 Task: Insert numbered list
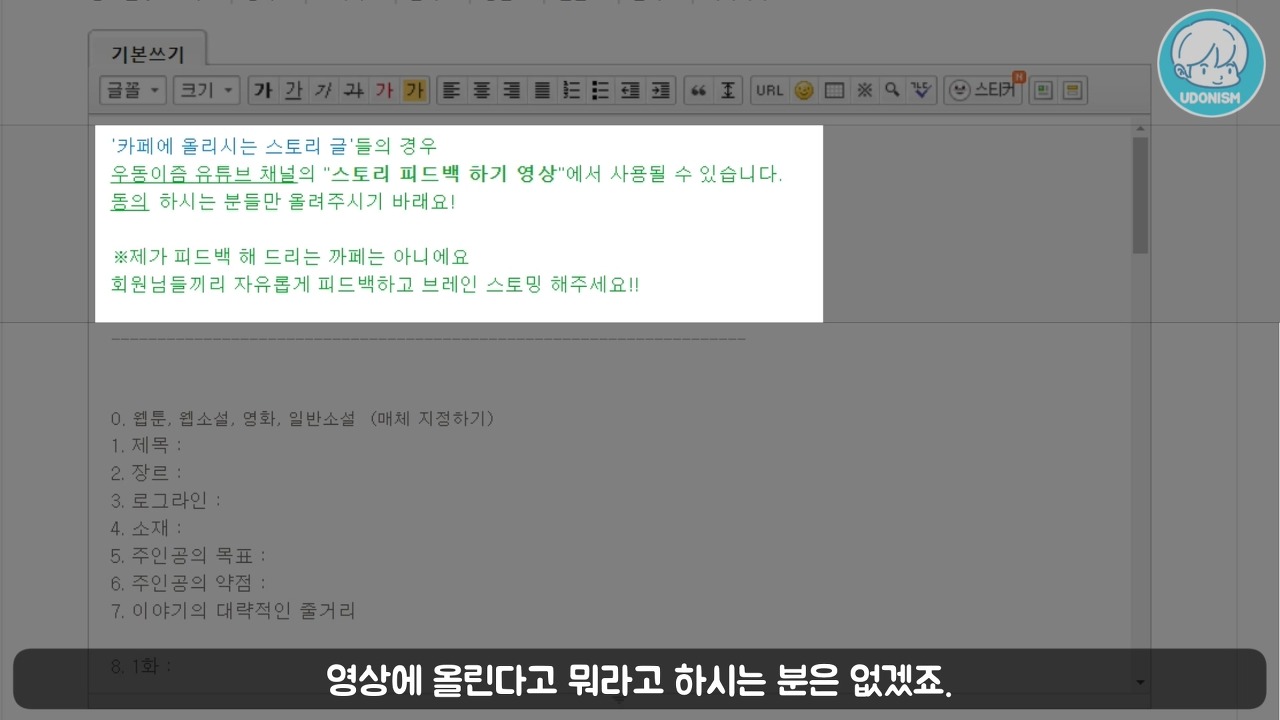(572, 90)
